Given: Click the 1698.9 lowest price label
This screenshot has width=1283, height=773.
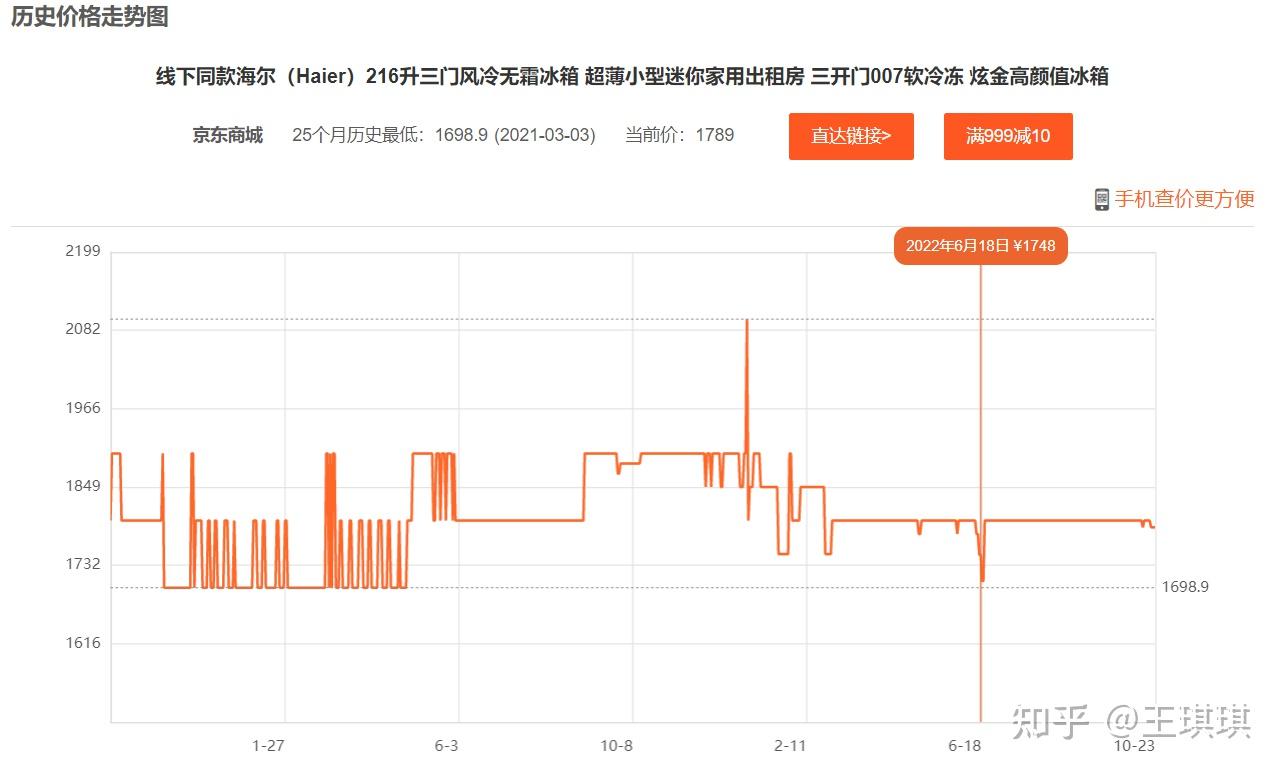Looking at the screenshot, I should tap(1185, 587).
